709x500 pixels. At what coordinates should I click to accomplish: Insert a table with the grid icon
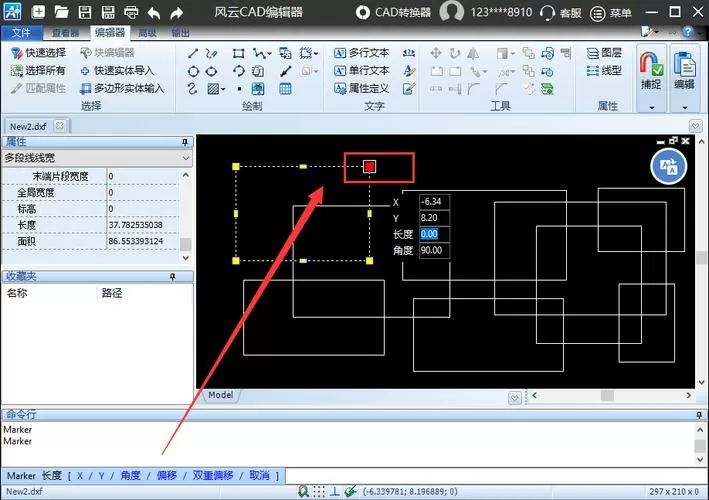click(x=285, y=89)
